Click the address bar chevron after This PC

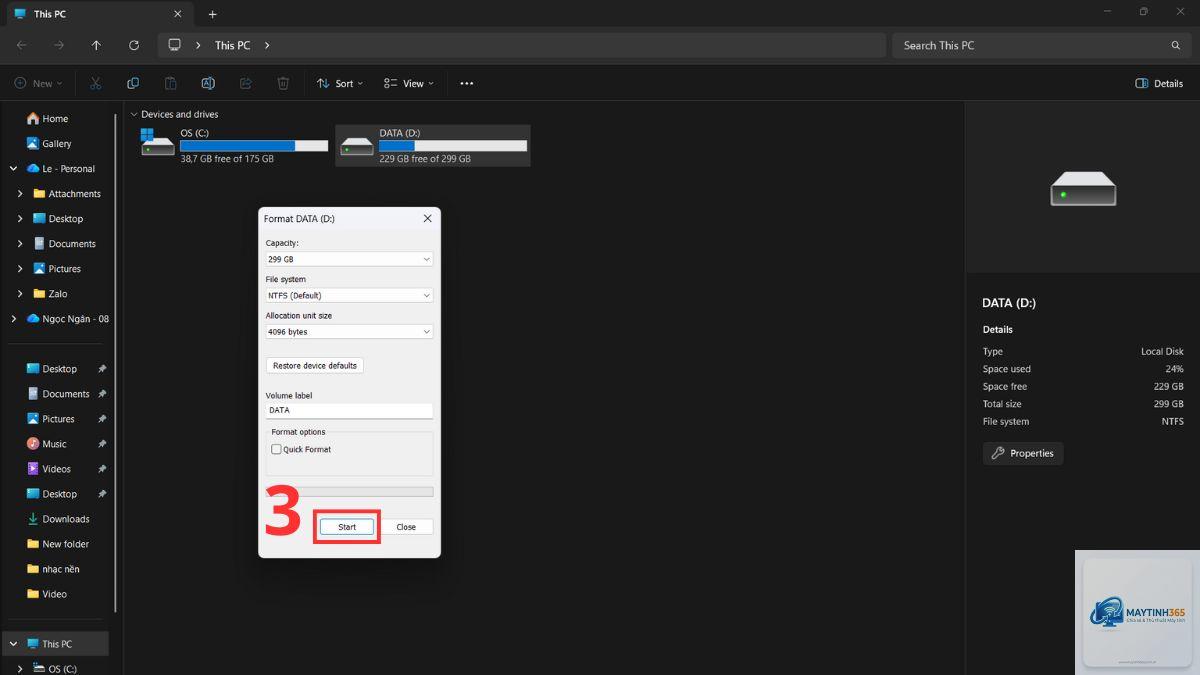pyautogui.click(x=267, y=45)
